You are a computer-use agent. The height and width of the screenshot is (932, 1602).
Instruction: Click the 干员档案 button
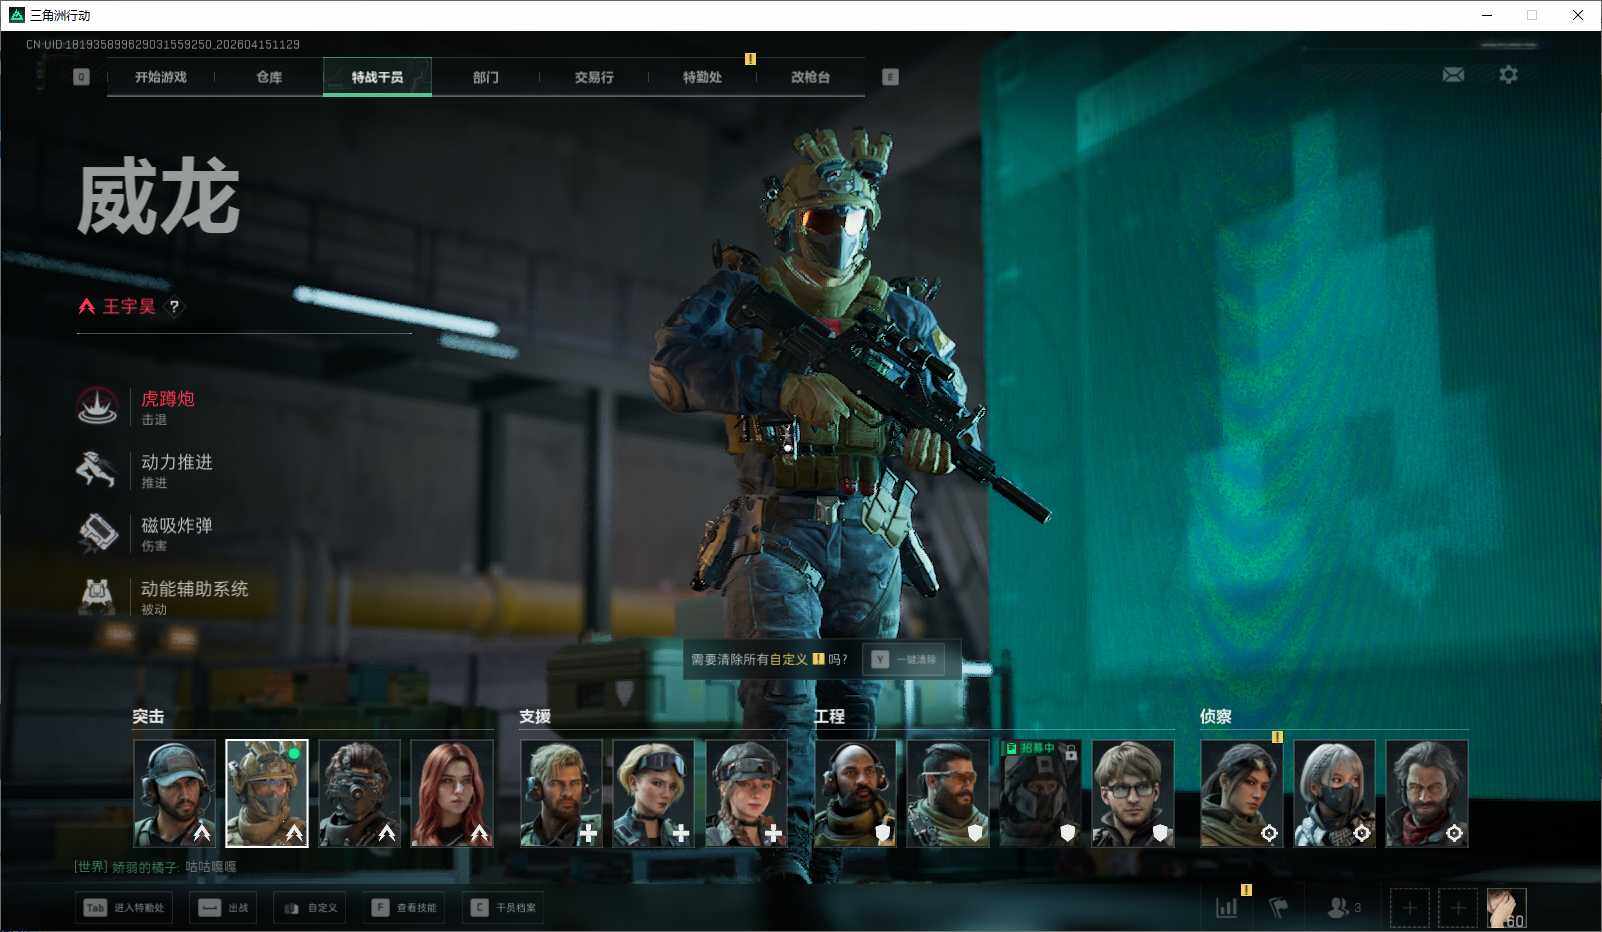503,908
